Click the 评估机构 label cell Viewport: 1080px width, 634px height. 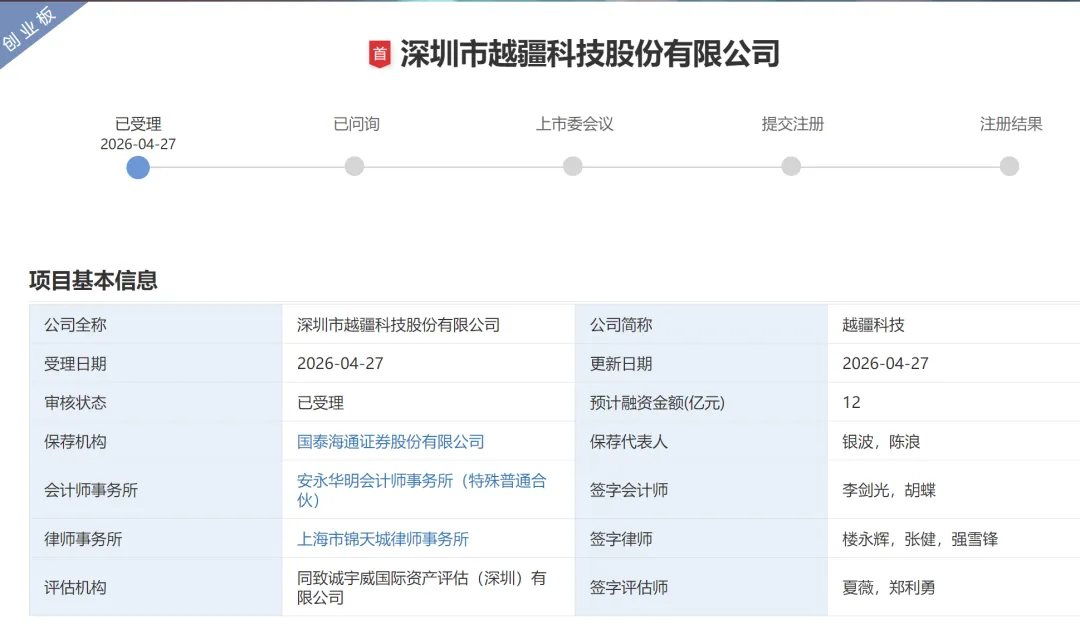pyautogui.click(x=156, y=587)
